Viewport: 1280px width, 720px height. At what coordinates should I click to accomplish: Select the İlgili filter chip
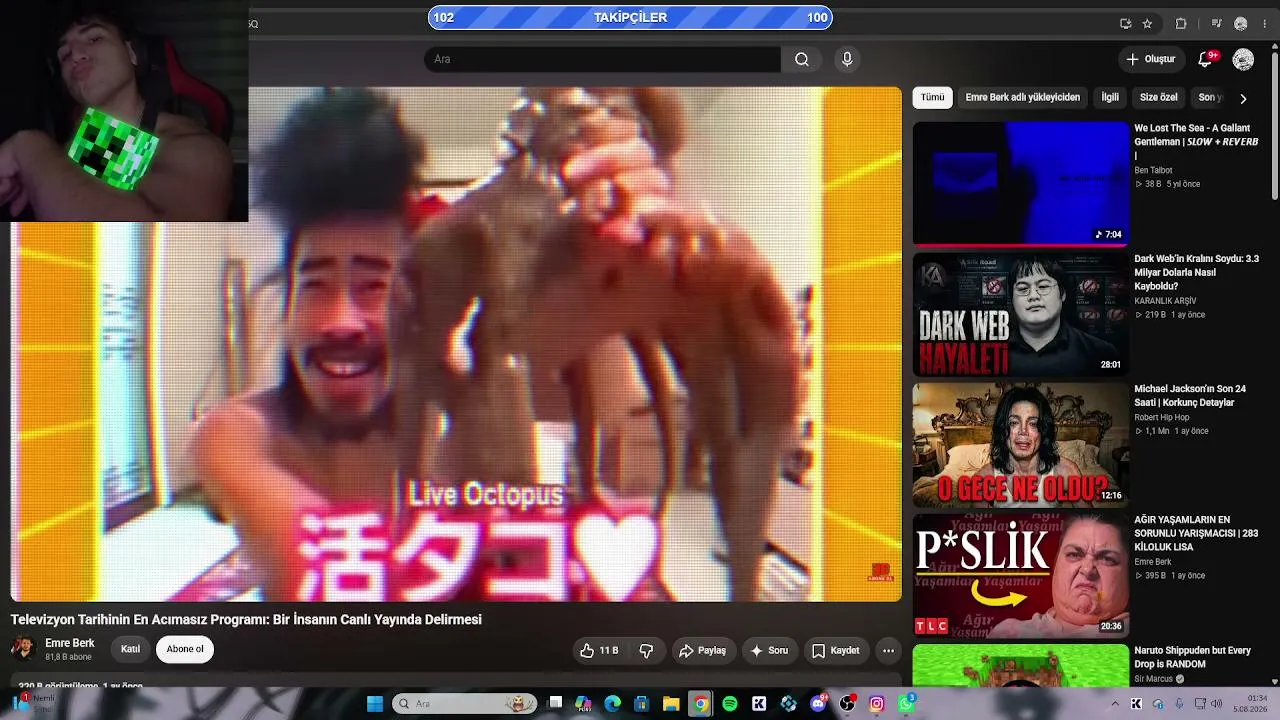[x=1110, y=97]
